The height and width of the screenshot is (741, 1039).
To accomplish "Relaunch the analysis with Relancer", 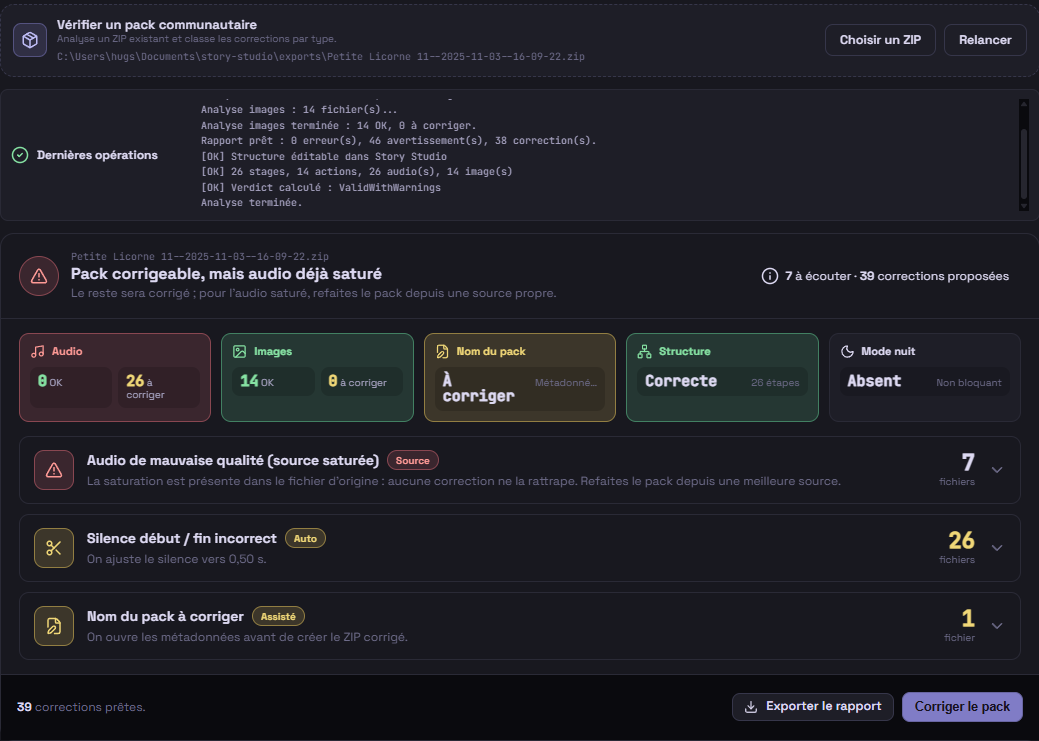I will point(985,40).
